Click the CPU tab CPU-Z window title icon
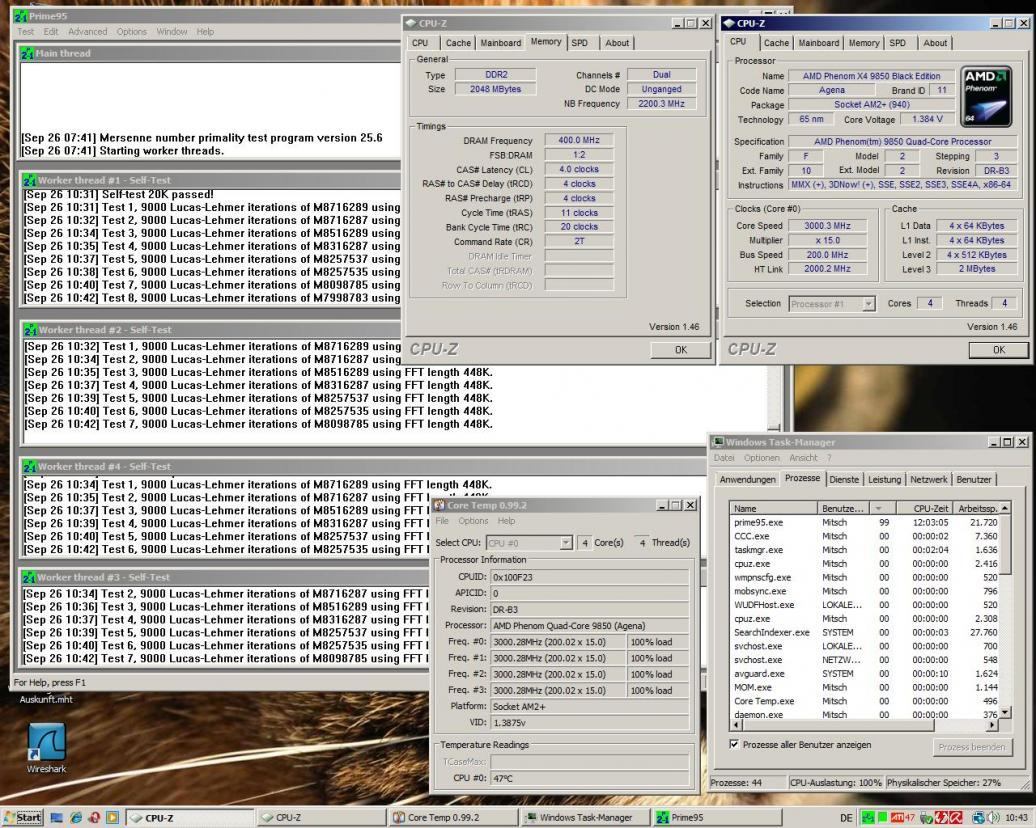This screenshot has height=828, width=1036. click(729, 23)
